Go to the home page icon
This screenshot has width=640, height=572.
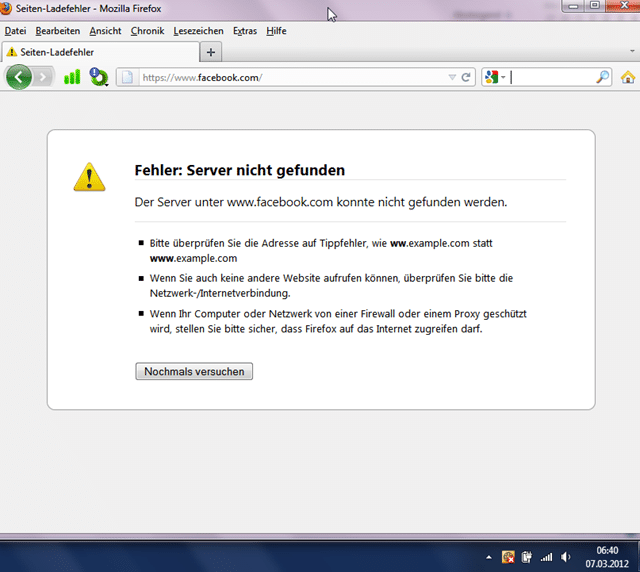(x=628, y=77)
